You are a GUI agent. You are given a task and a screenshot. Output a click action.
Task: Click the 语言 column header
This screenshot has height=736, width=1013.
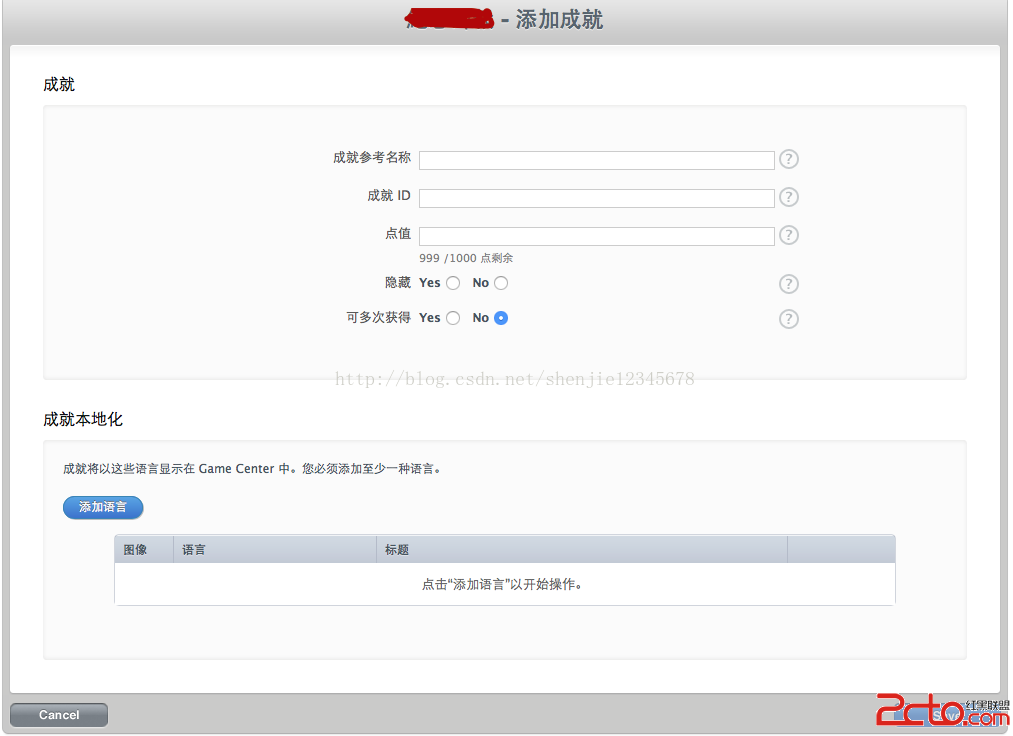(x=275, y=549)
